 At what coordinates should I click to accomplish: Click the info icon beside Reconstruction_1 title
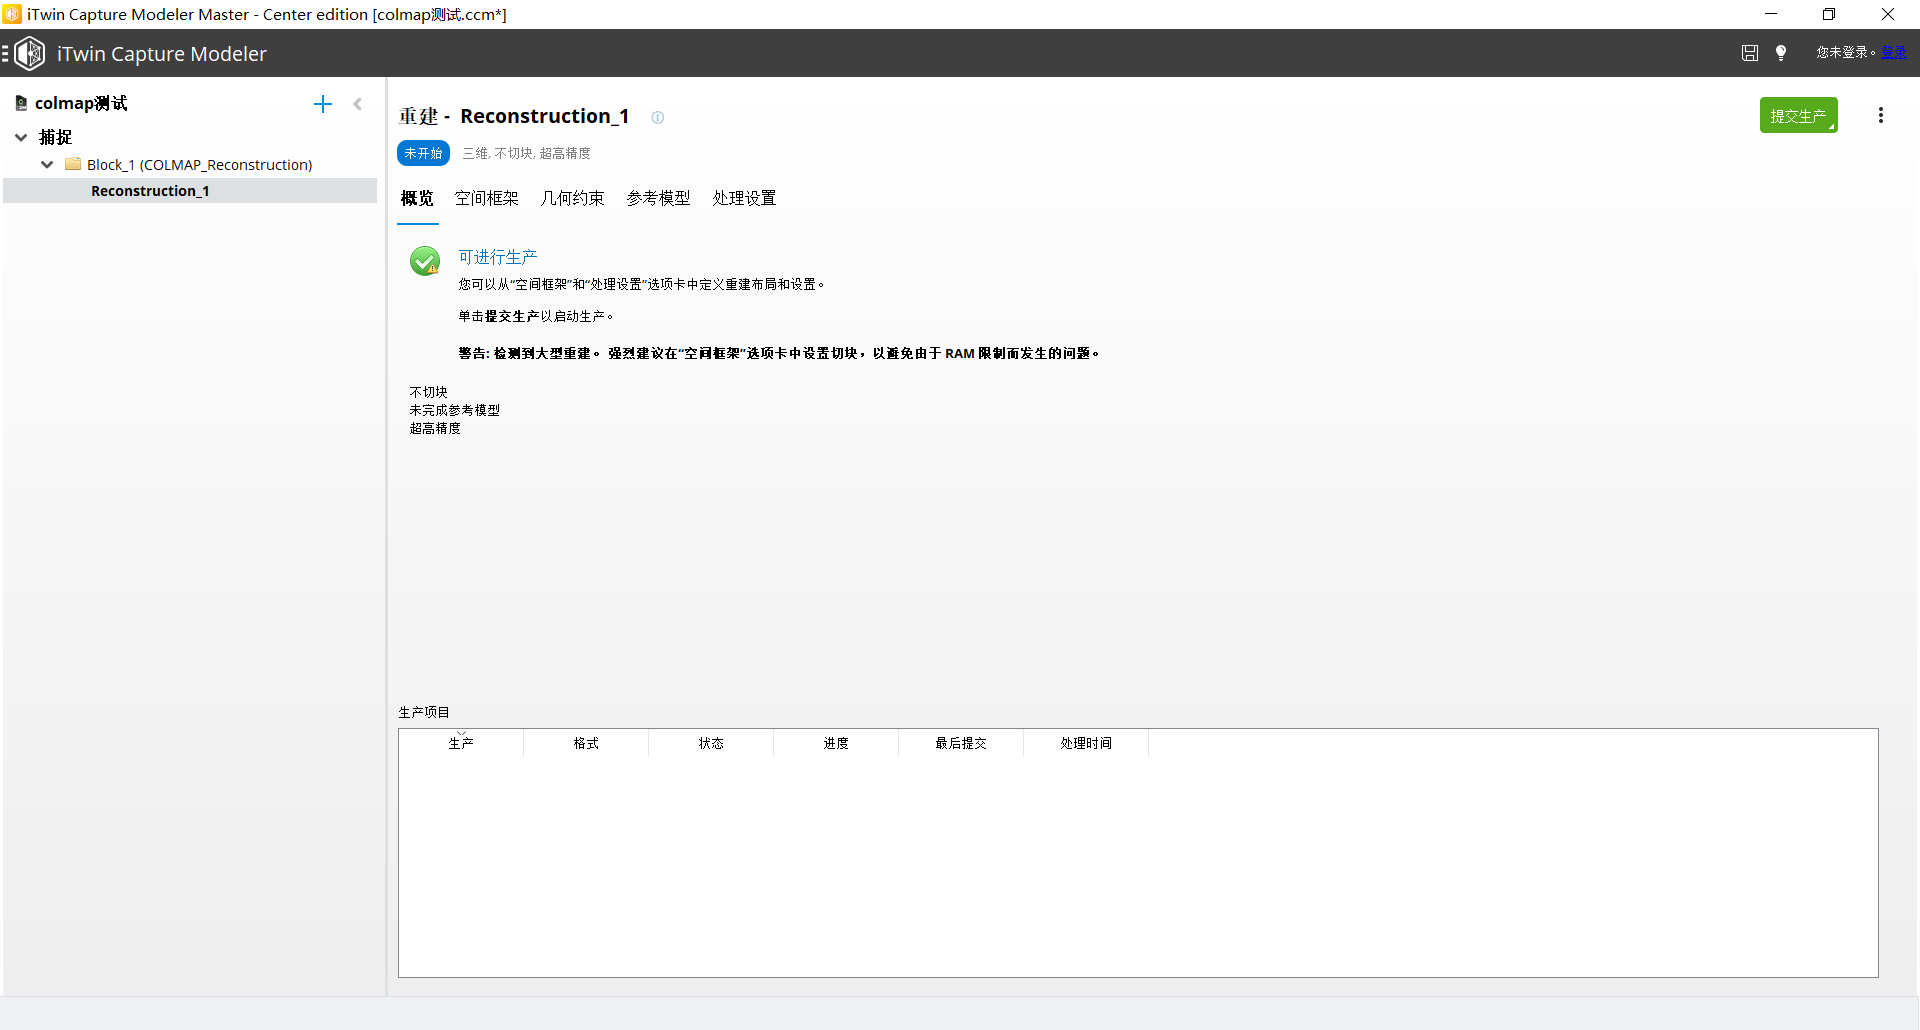pyautogui.click(x=657, y=117)
